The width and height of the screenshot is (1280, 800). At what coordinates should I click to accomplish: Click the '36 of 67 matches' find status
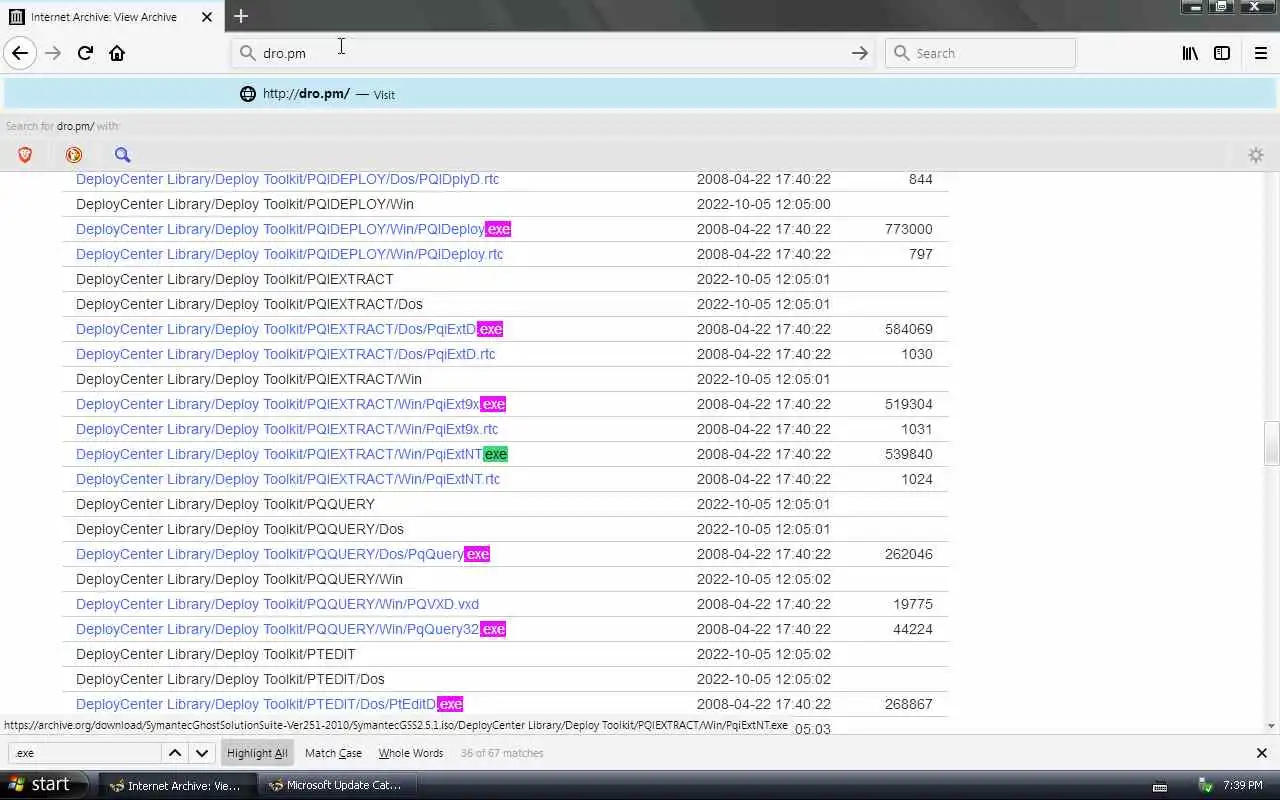502,753
